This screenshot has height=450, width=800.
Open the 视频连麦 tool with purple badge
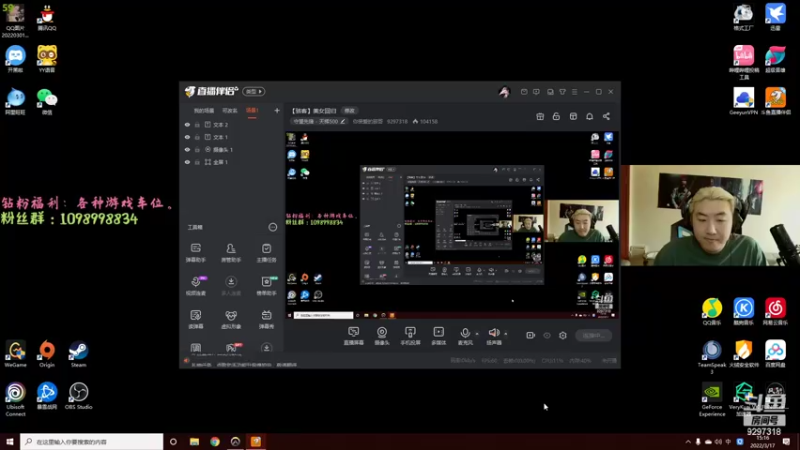[x=195, y=286]
